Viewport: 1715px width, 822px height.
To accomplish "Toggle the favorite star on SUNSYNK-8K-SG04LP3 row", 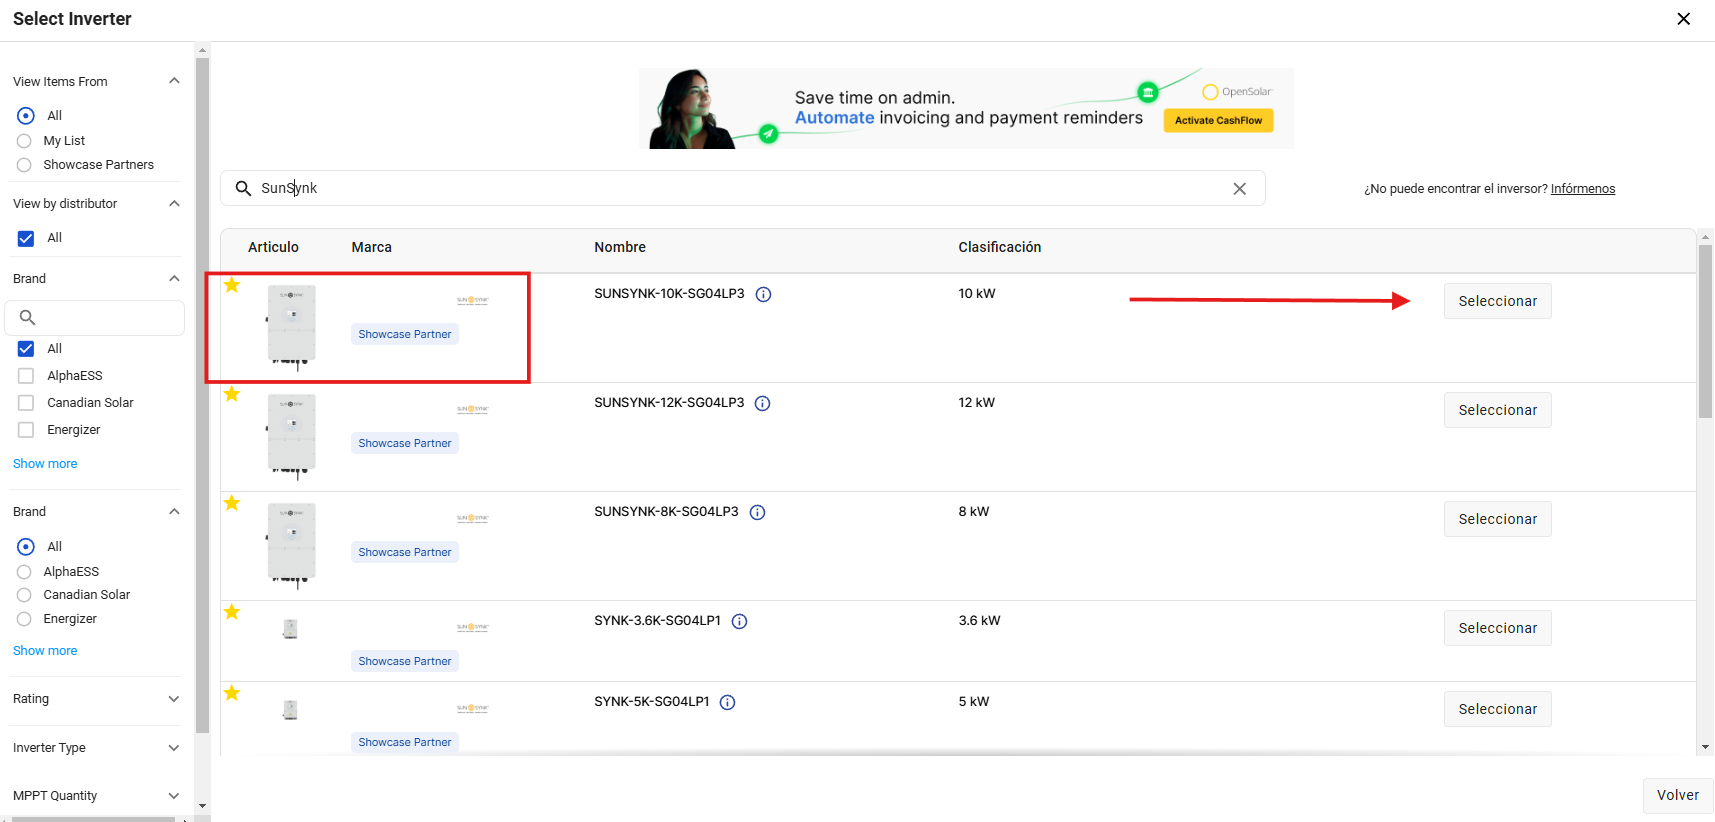I will 232,503.
